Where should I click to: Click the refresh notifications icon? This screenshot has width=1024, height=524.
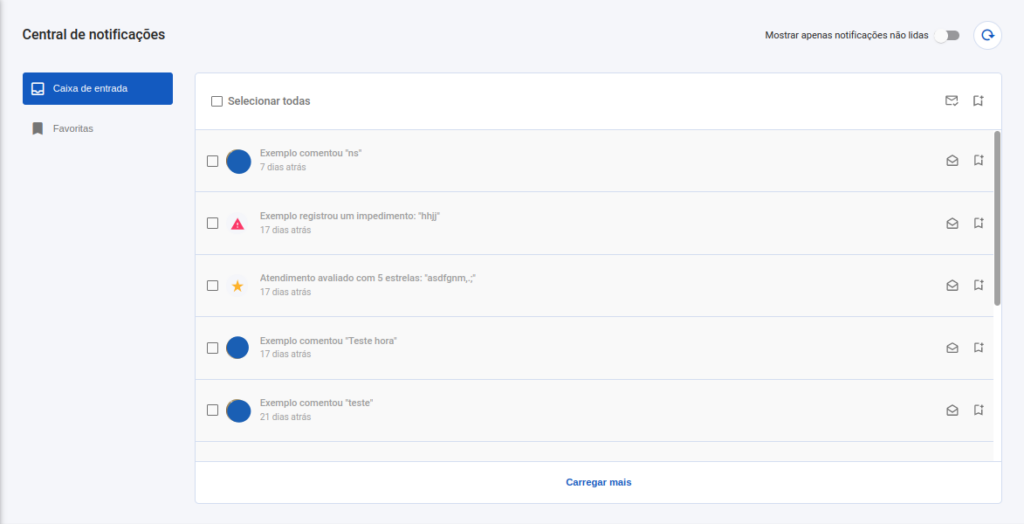click(x=987, y=35)
